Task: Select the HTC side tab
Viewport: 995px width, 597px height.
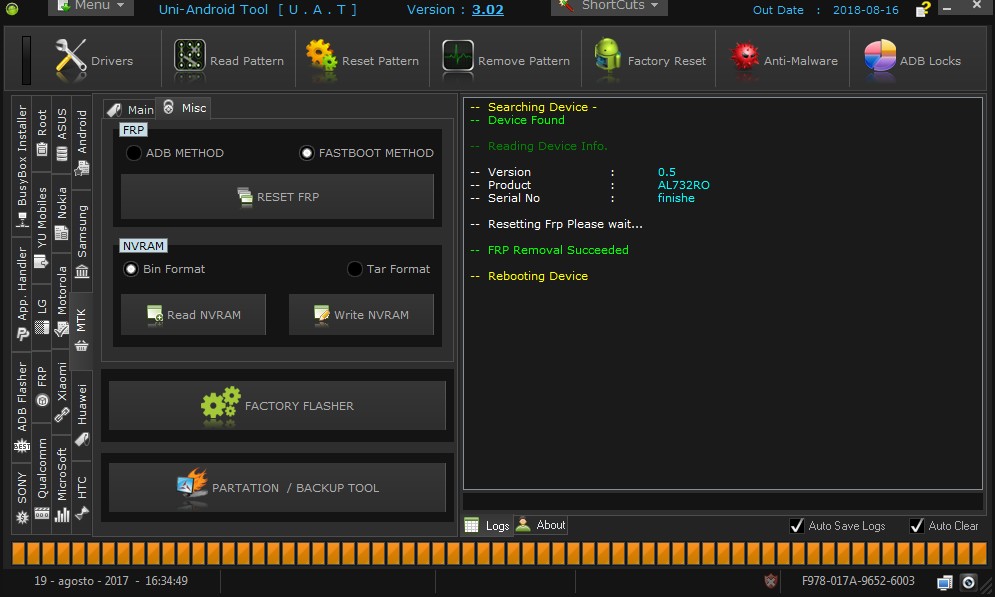Action: 82,497
